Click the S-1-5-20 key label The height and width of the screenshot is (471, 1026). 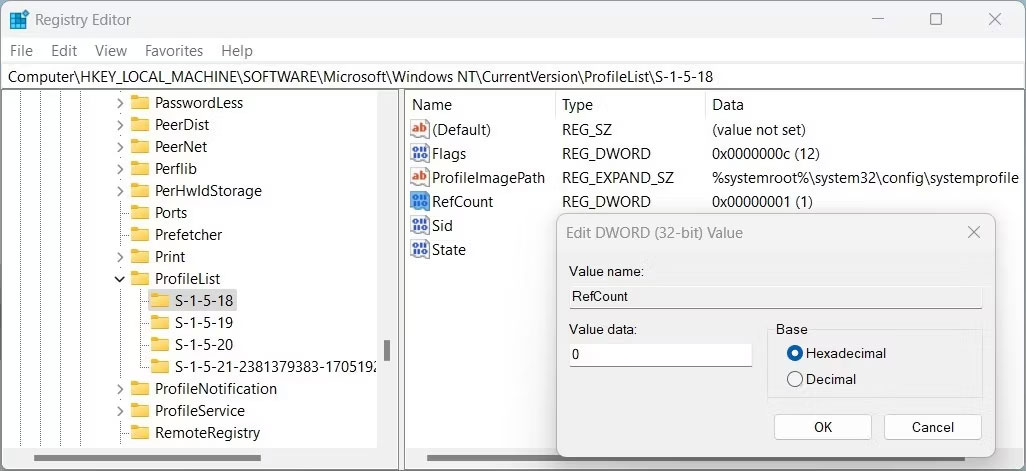[204, 345]
